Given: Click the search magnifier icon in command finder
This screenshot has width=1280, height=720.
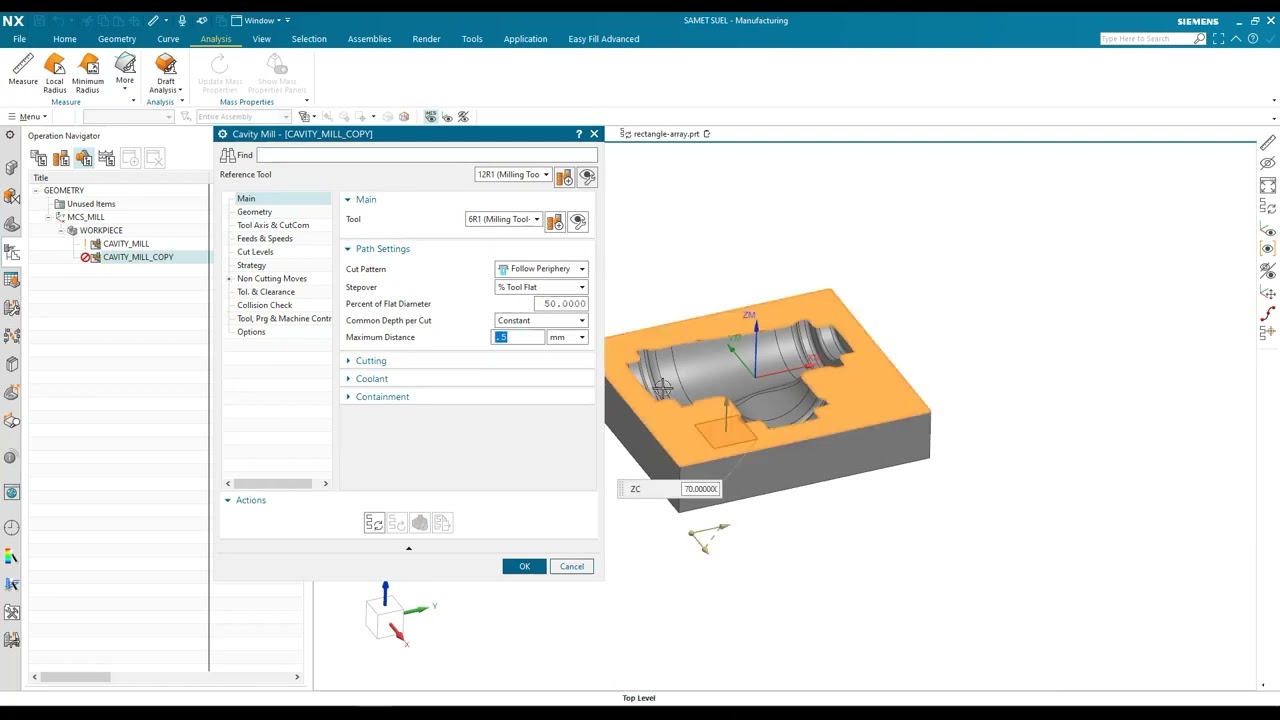Looking at the screenshot, I should (1200, 39).
